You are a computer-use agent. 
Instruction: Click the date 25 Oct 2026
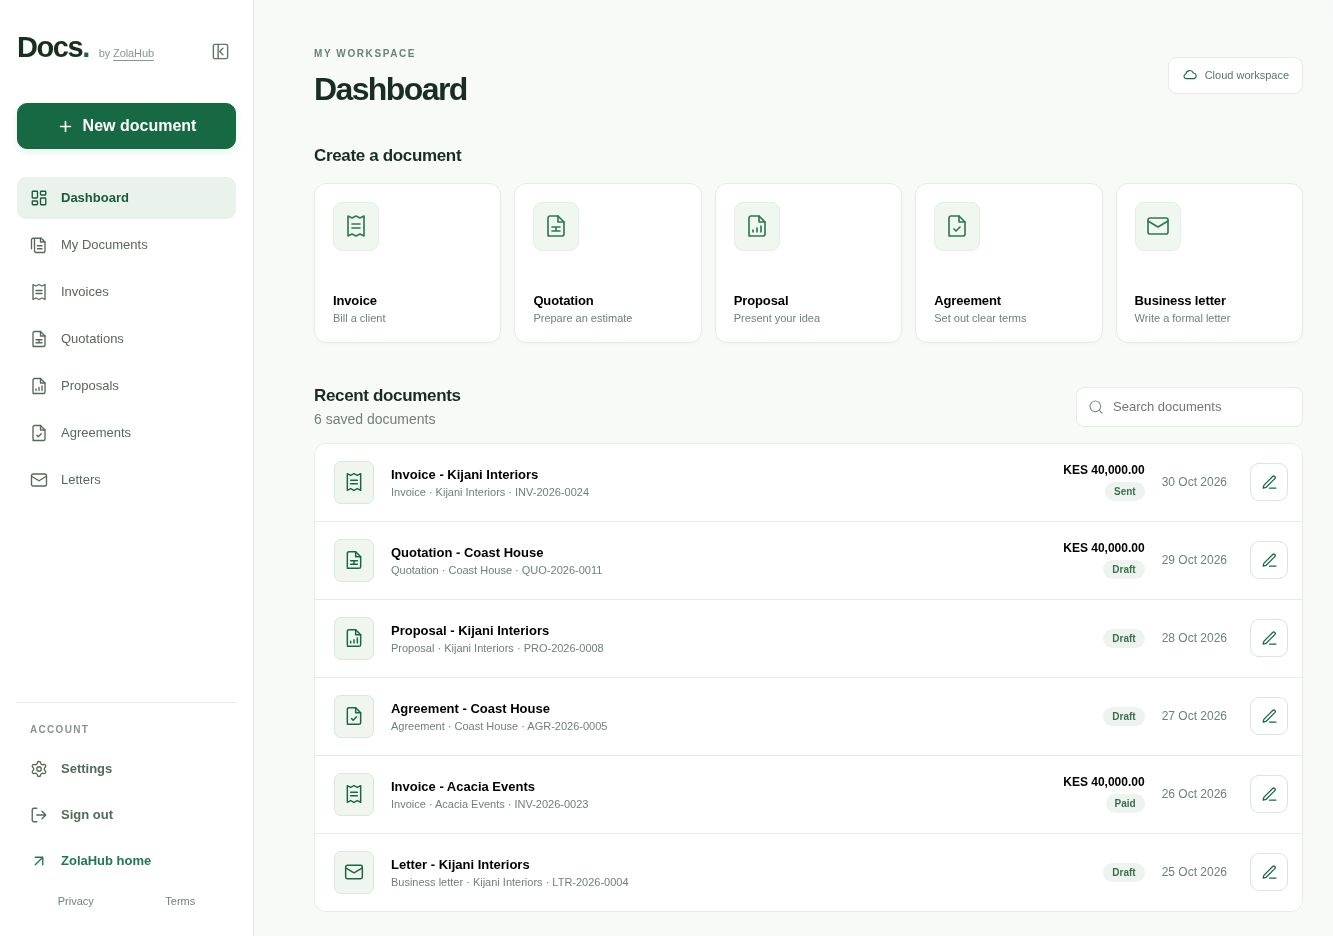pos(1194,872)
